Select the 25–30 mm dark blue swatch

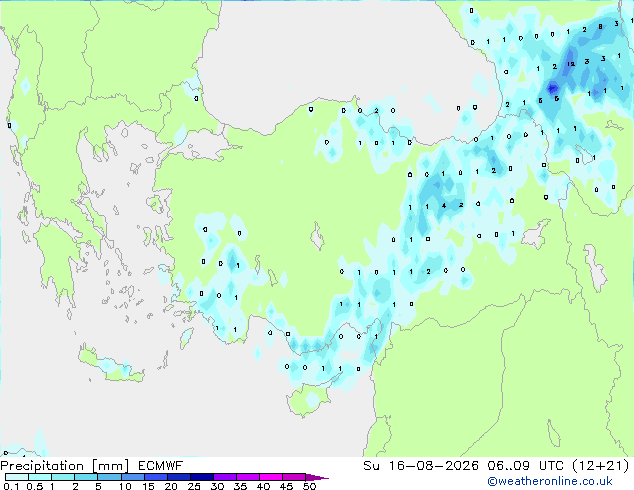(202, 477)
